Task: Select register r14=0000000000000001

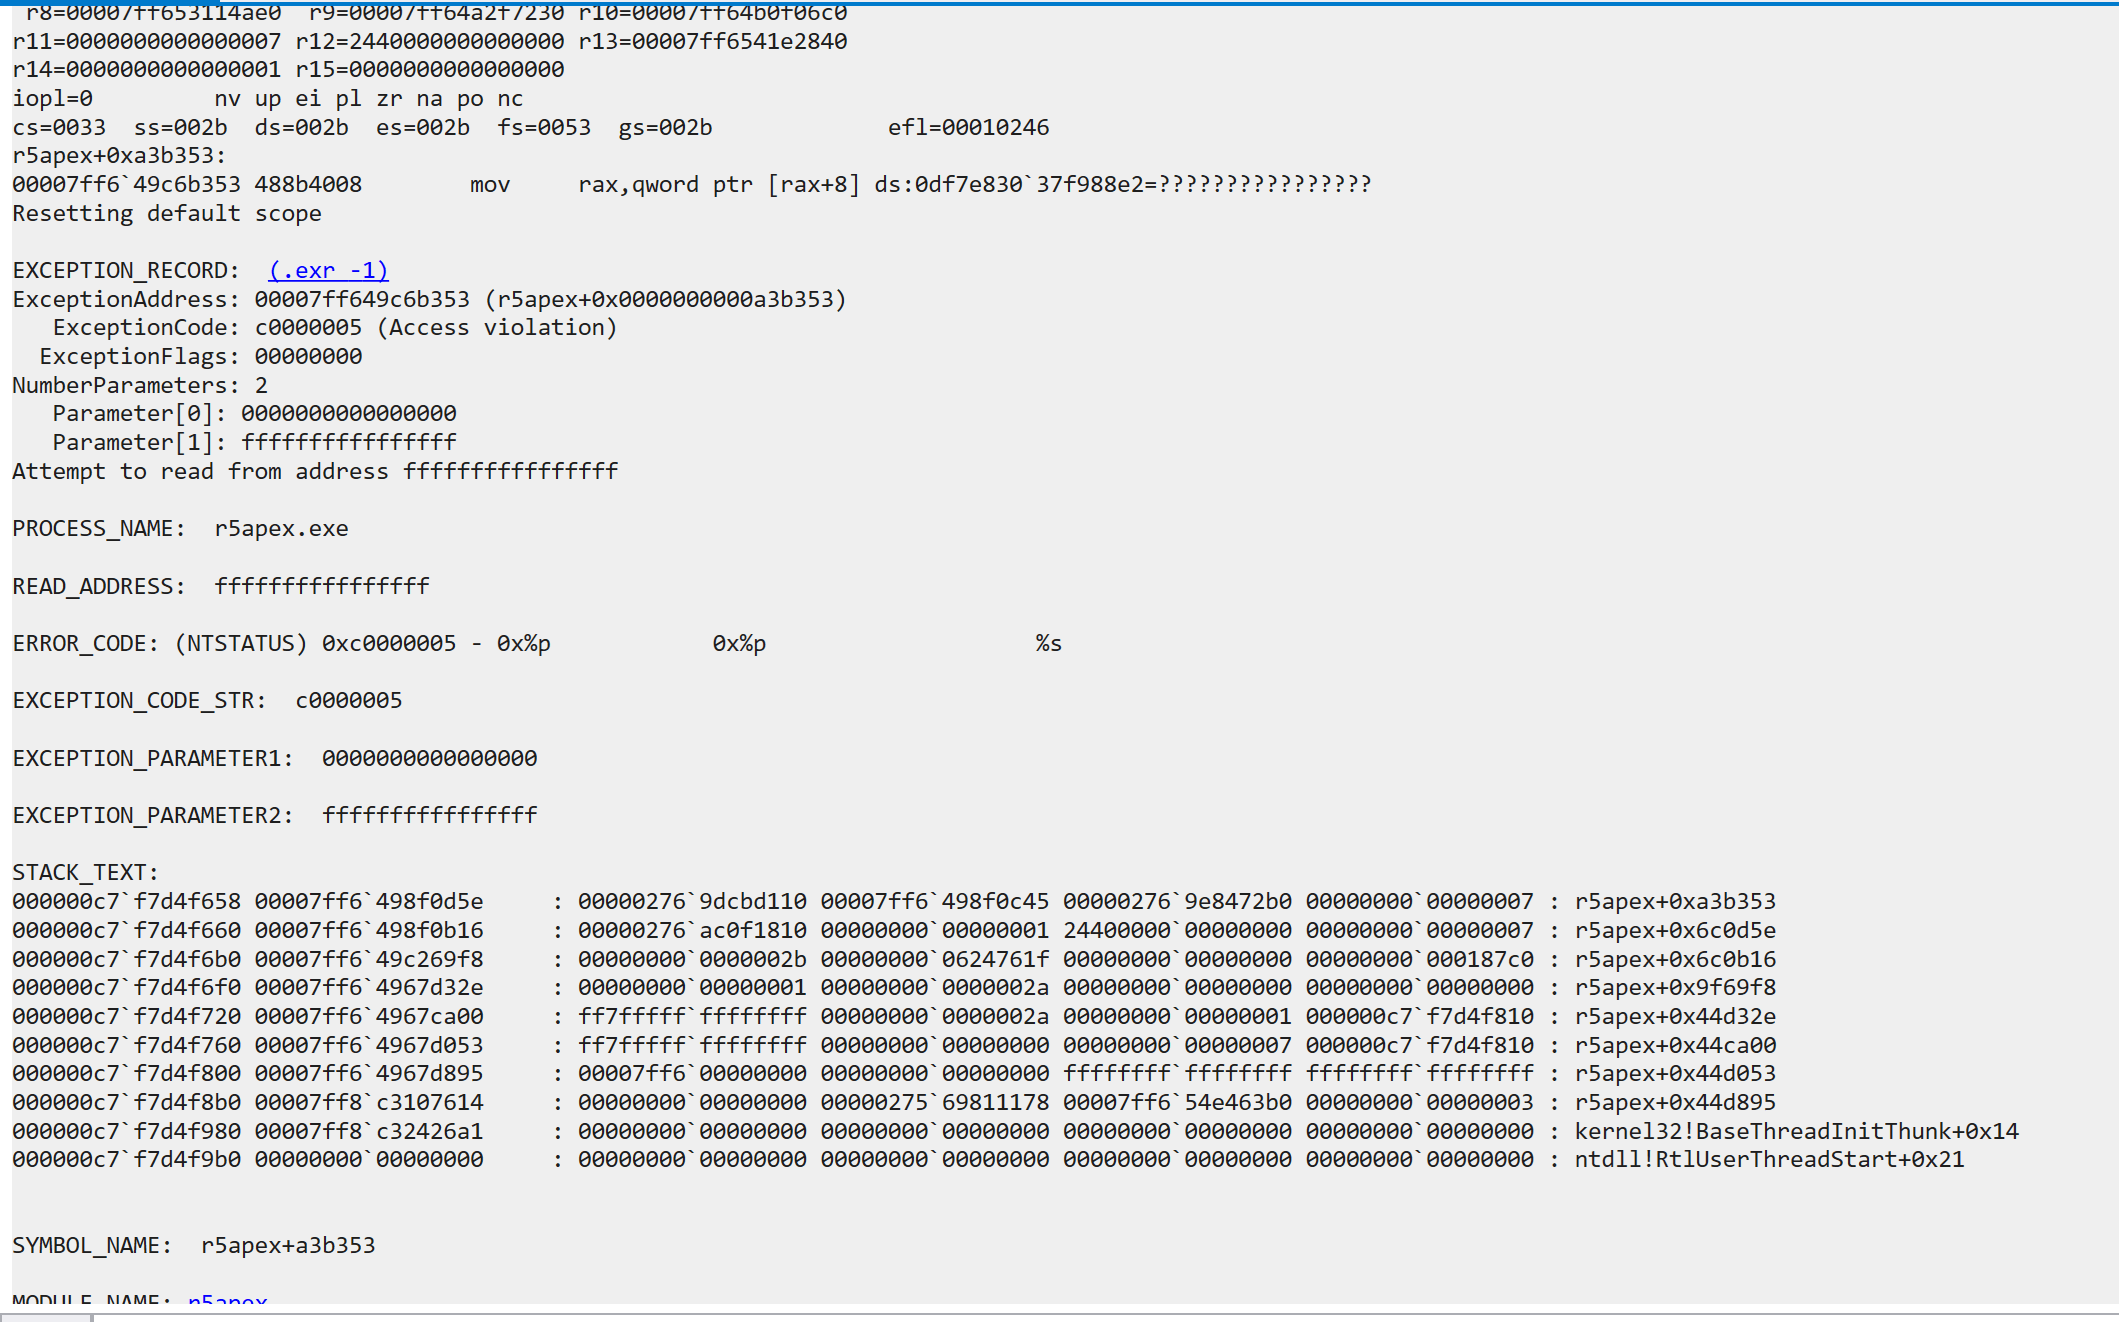Action: pyautogui.click(x=147, y=70)
